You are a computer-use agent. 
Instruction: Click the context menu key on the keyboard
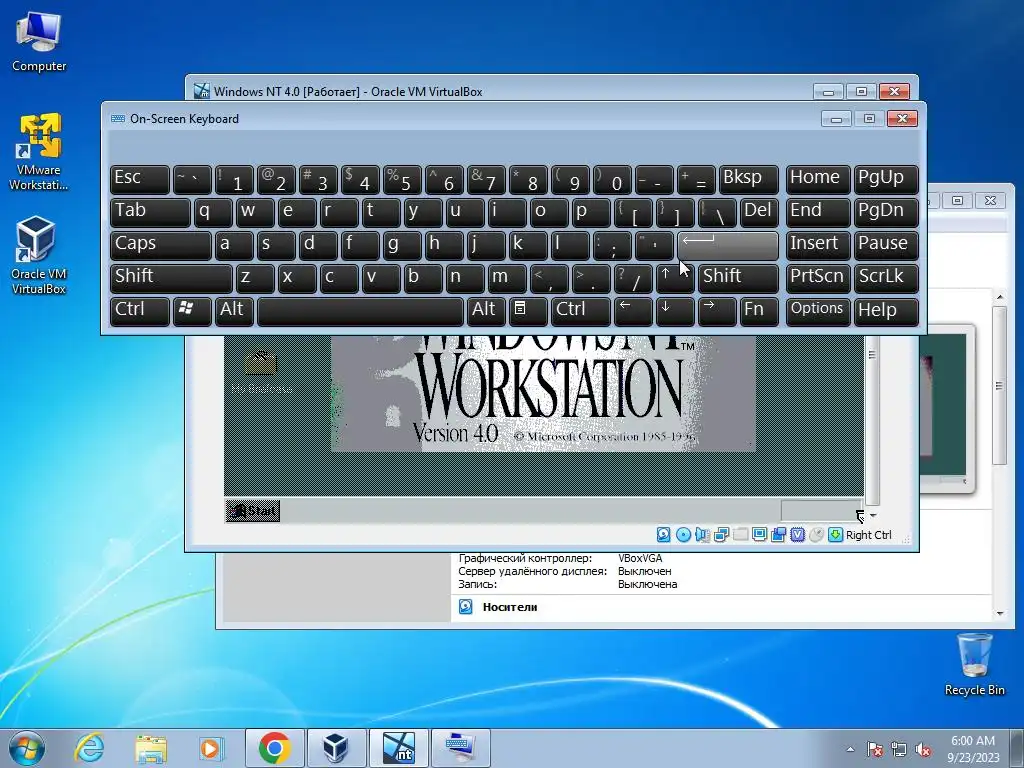click(528, 310)
